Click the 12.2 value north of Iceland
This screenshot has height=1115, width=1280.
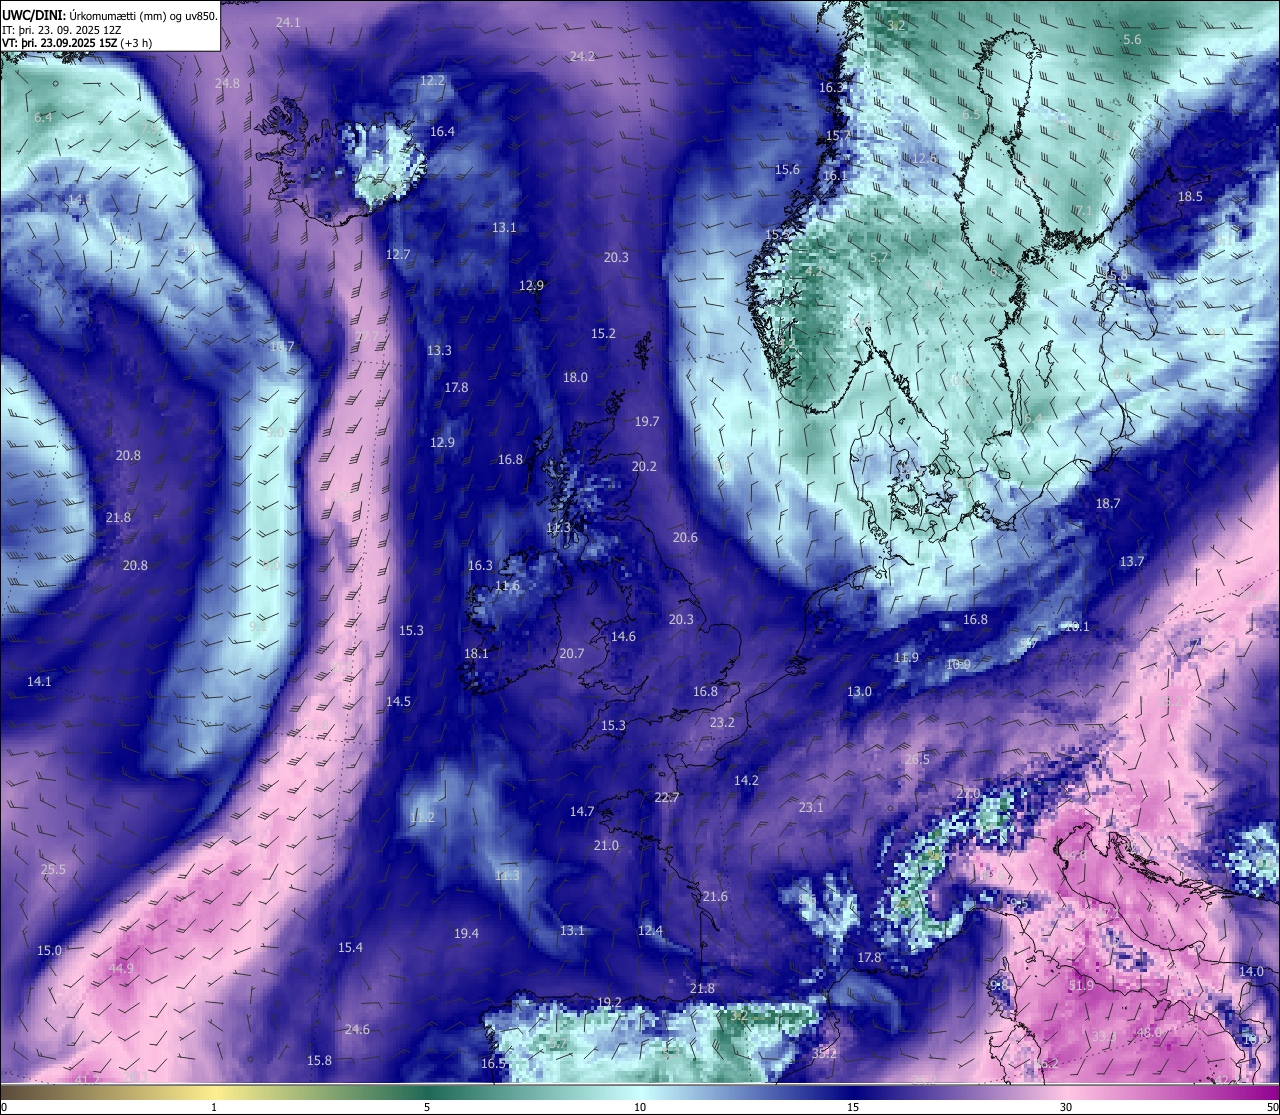pyautogui.click(x=433, y=81)
